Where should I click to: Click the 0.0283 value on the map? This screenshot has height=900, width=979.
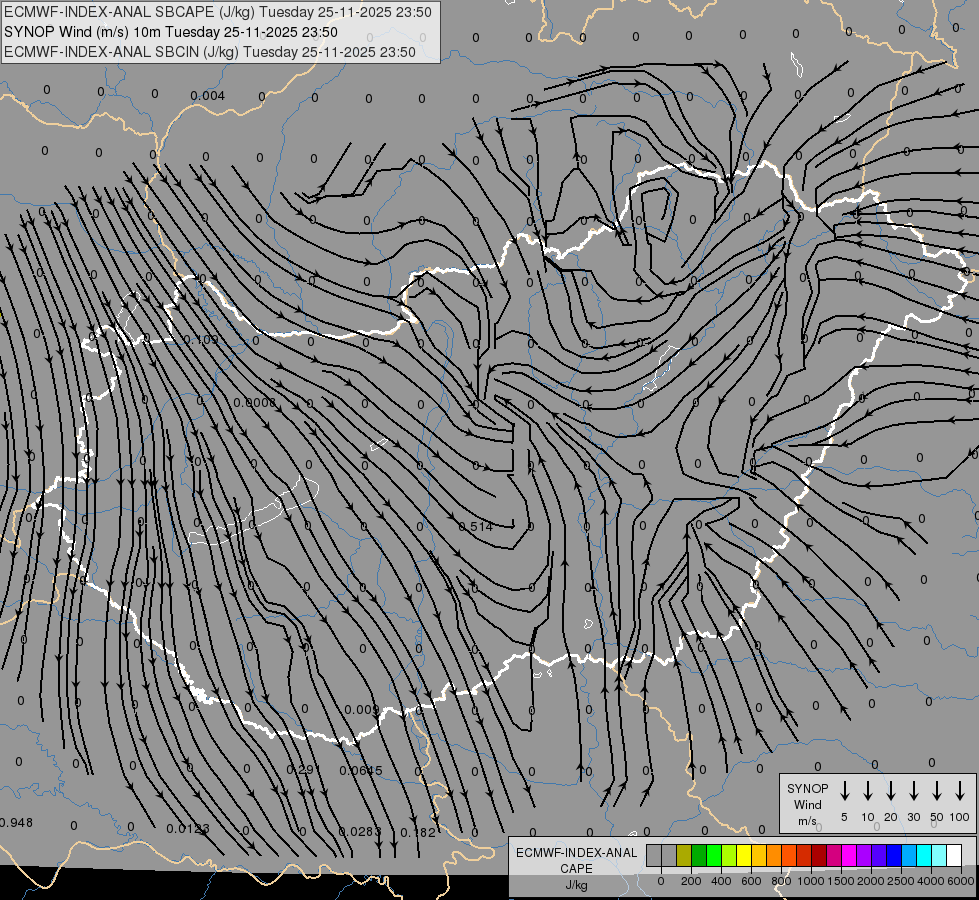360,832
